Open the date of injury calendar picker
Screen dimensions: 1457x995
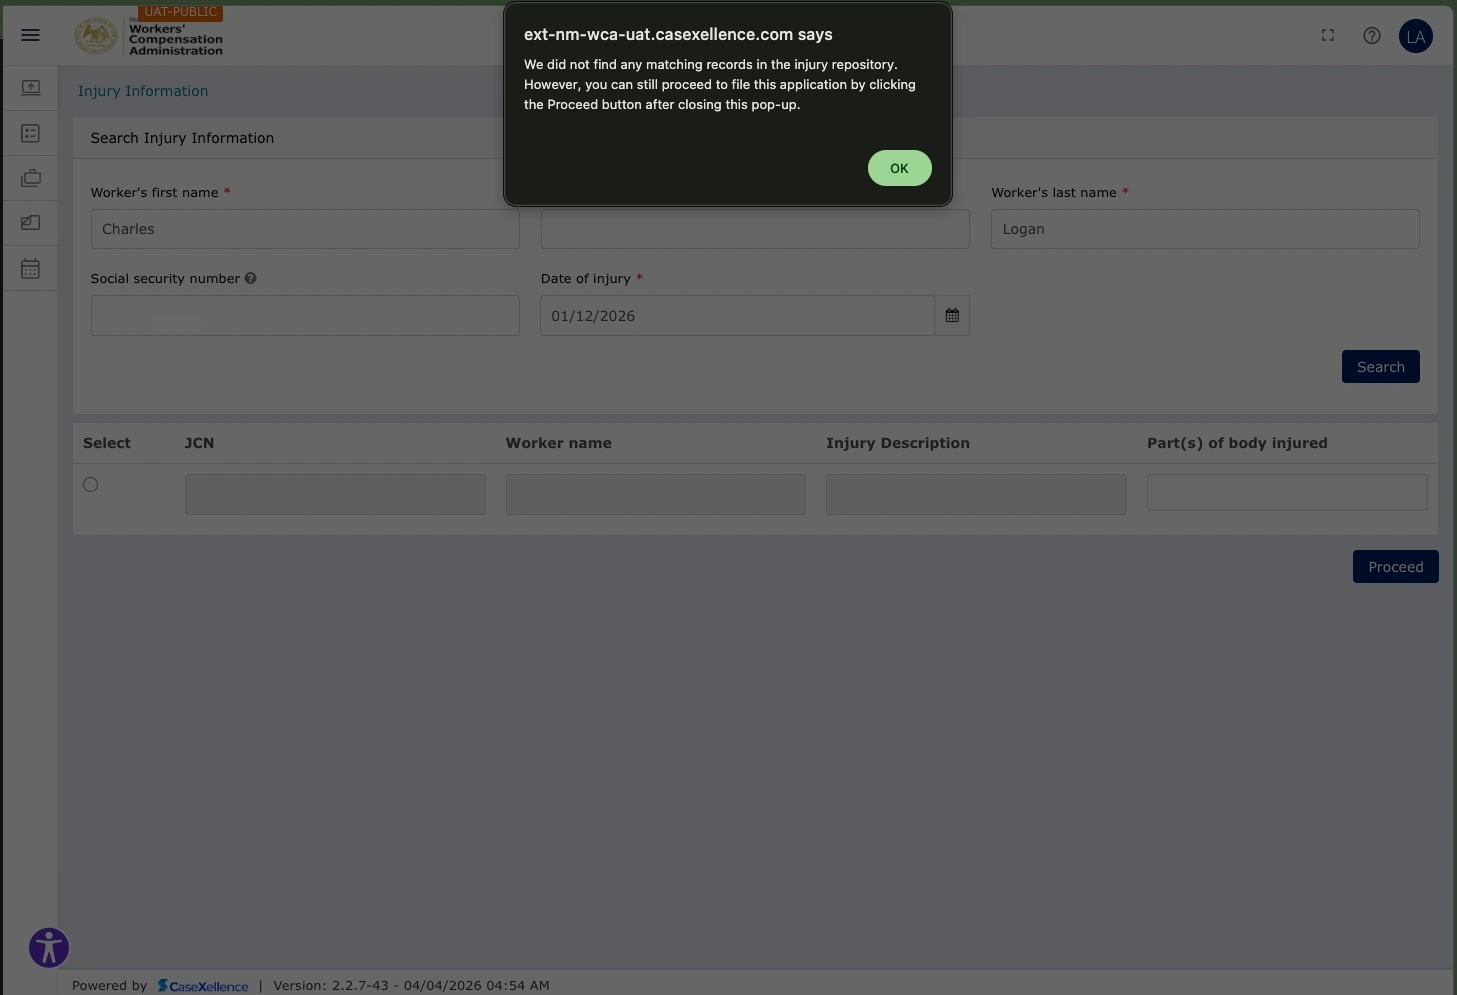pyautogui.click(x=952, y=315)
